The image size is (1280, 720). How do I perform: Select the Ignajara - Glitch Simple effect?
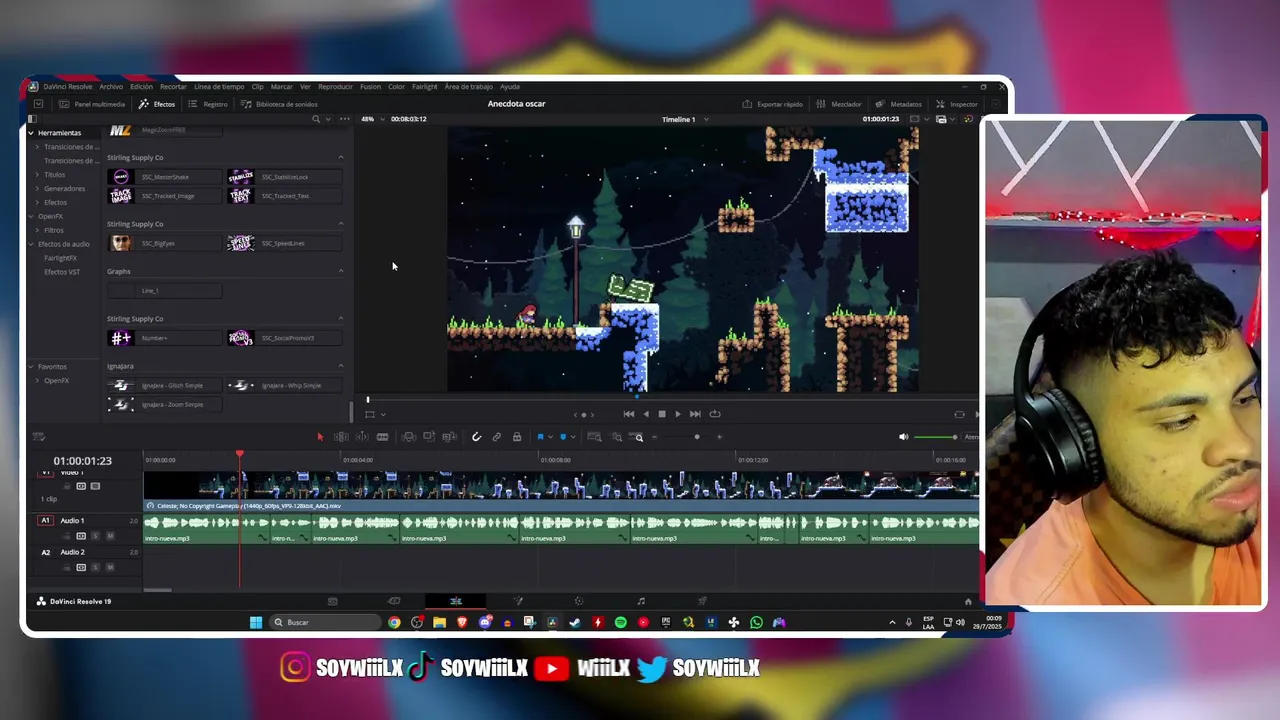click(164, 385)
